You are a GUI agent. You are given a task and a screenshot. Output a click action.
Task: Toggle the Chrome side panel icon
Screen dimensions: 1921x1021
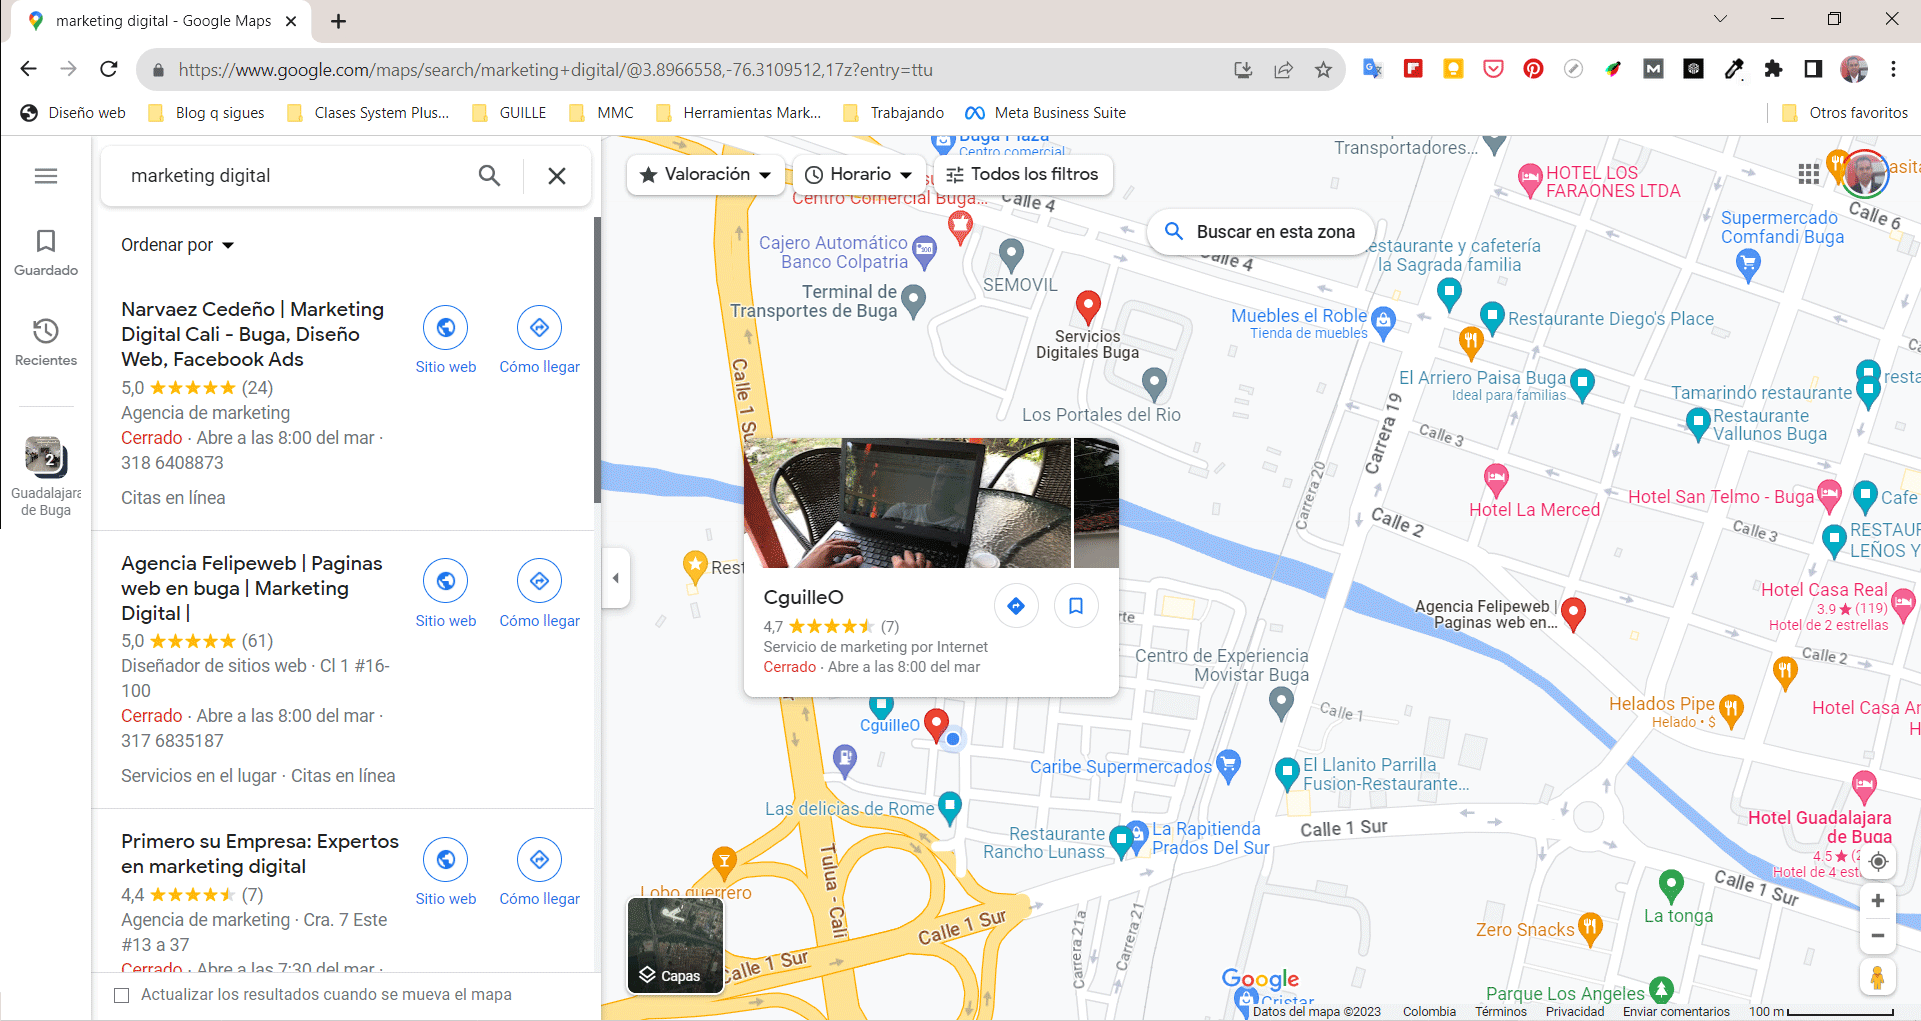pyautogui.click(x=1813, y=69)
